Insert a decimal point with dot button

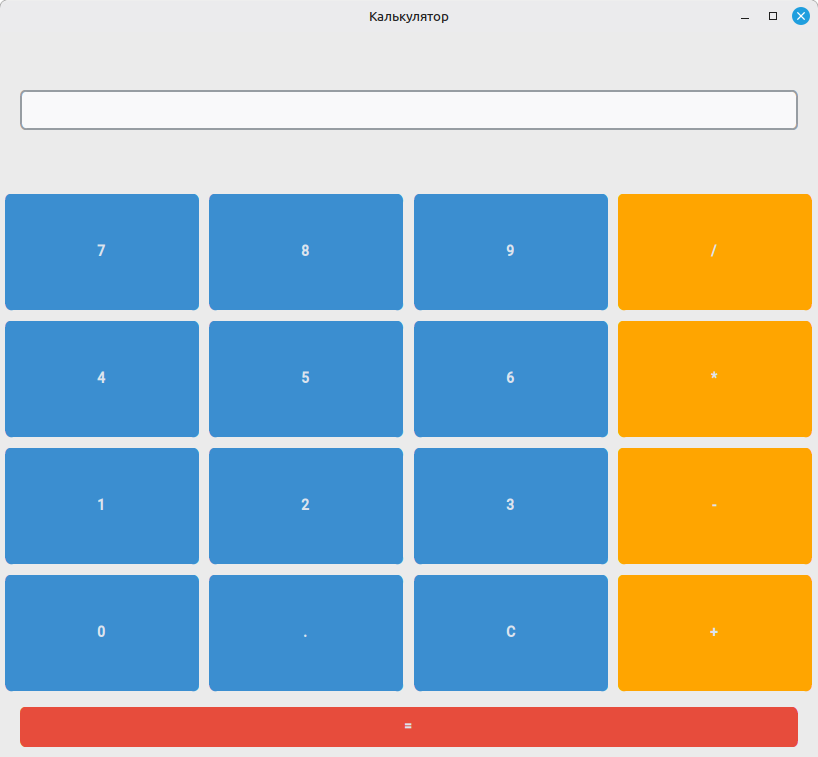click(x=306, y=633)
